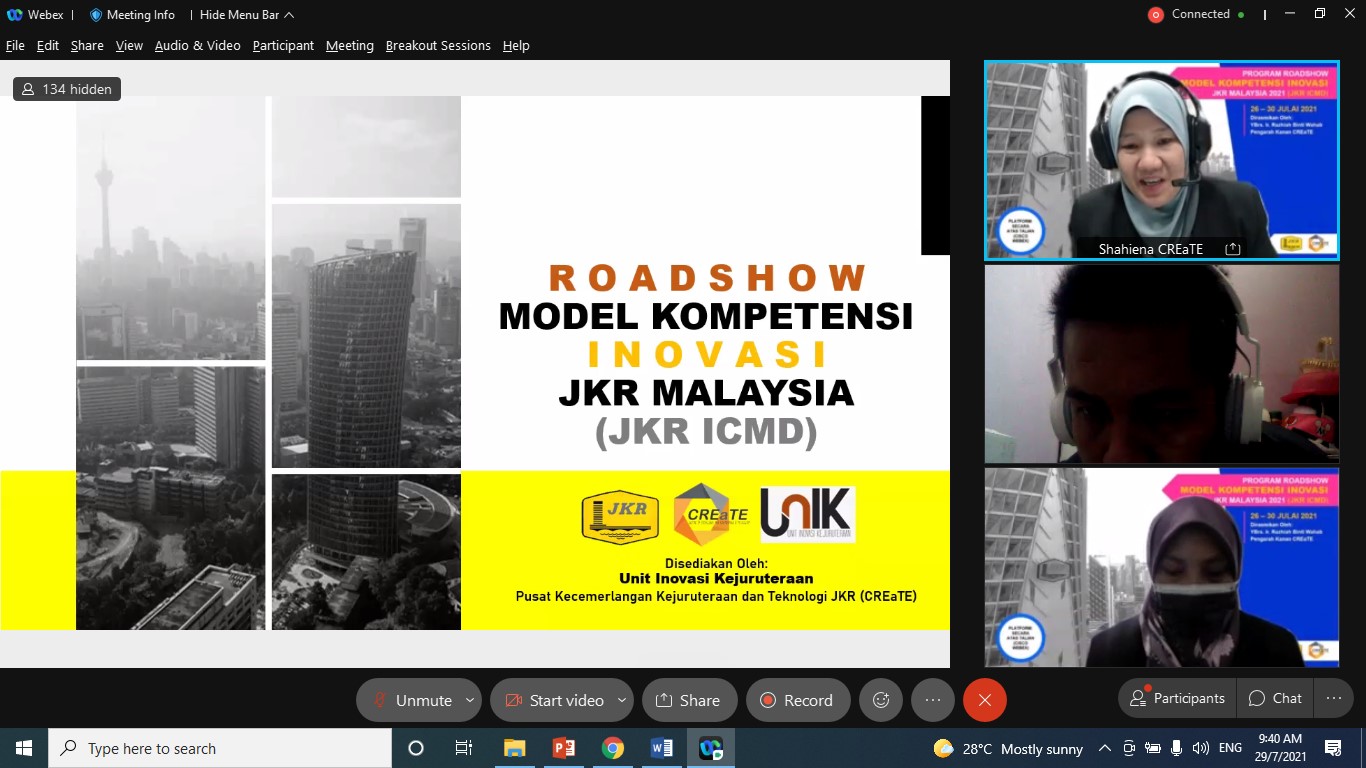Click ENG language indicator
The width and height of the screenshot is (1366, 768).
click(1230, 748)
